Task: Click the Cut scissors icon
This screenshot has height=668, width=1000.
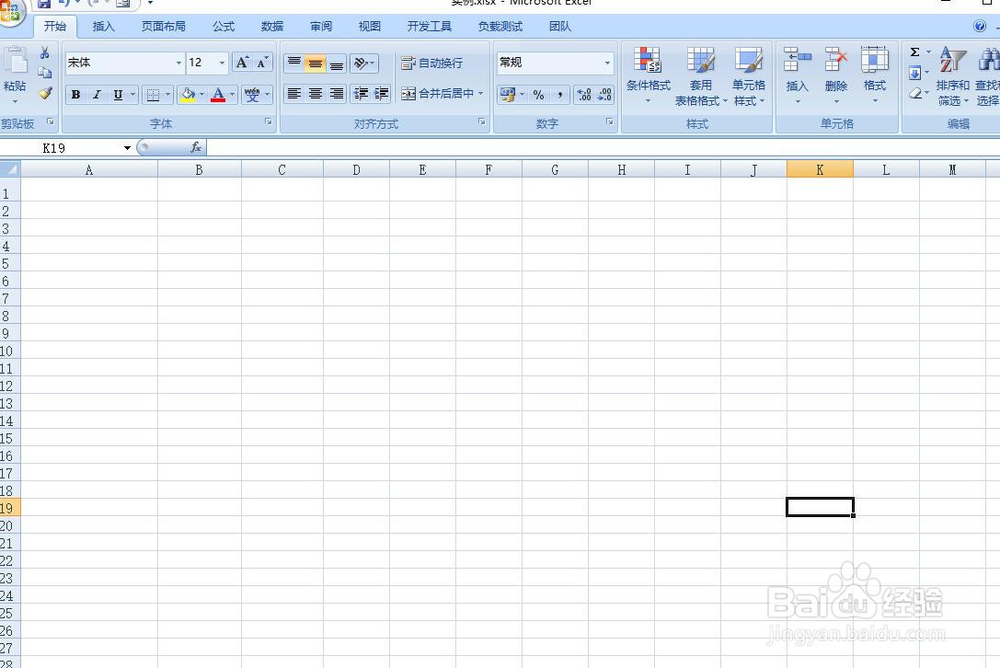Action: (45, 53)
